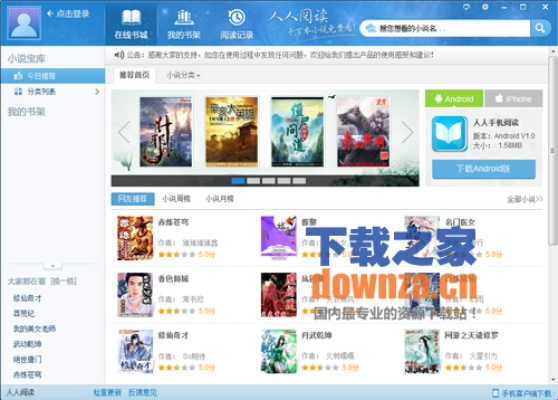This screenshot has width=558, height=400.
Task: Open the bottom-right 天谴修罗 book cover
Action: pos(422,351)
